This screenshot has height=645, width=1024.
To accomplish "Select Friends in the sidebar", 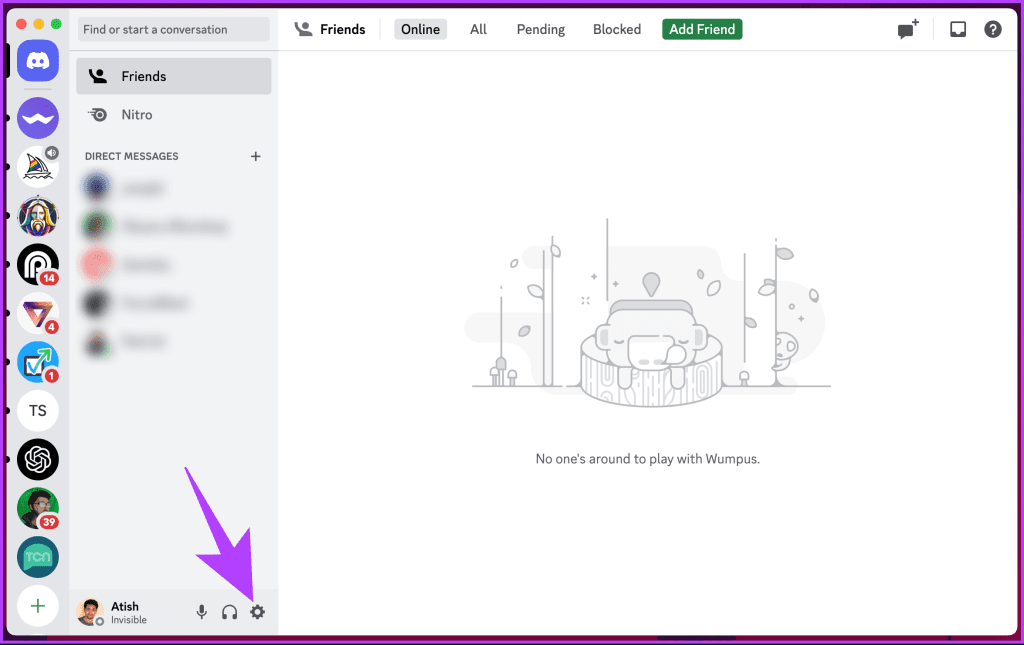I will click(143, 75).
